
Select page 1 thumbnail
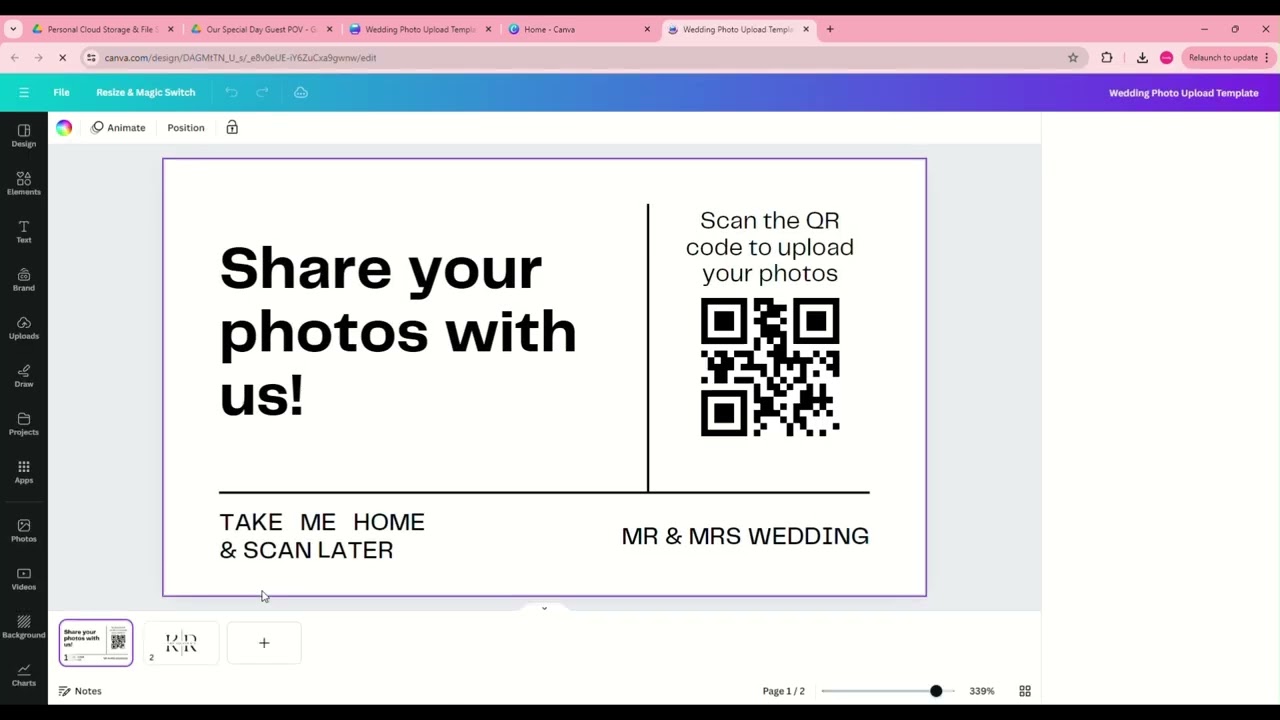(95, 643)
